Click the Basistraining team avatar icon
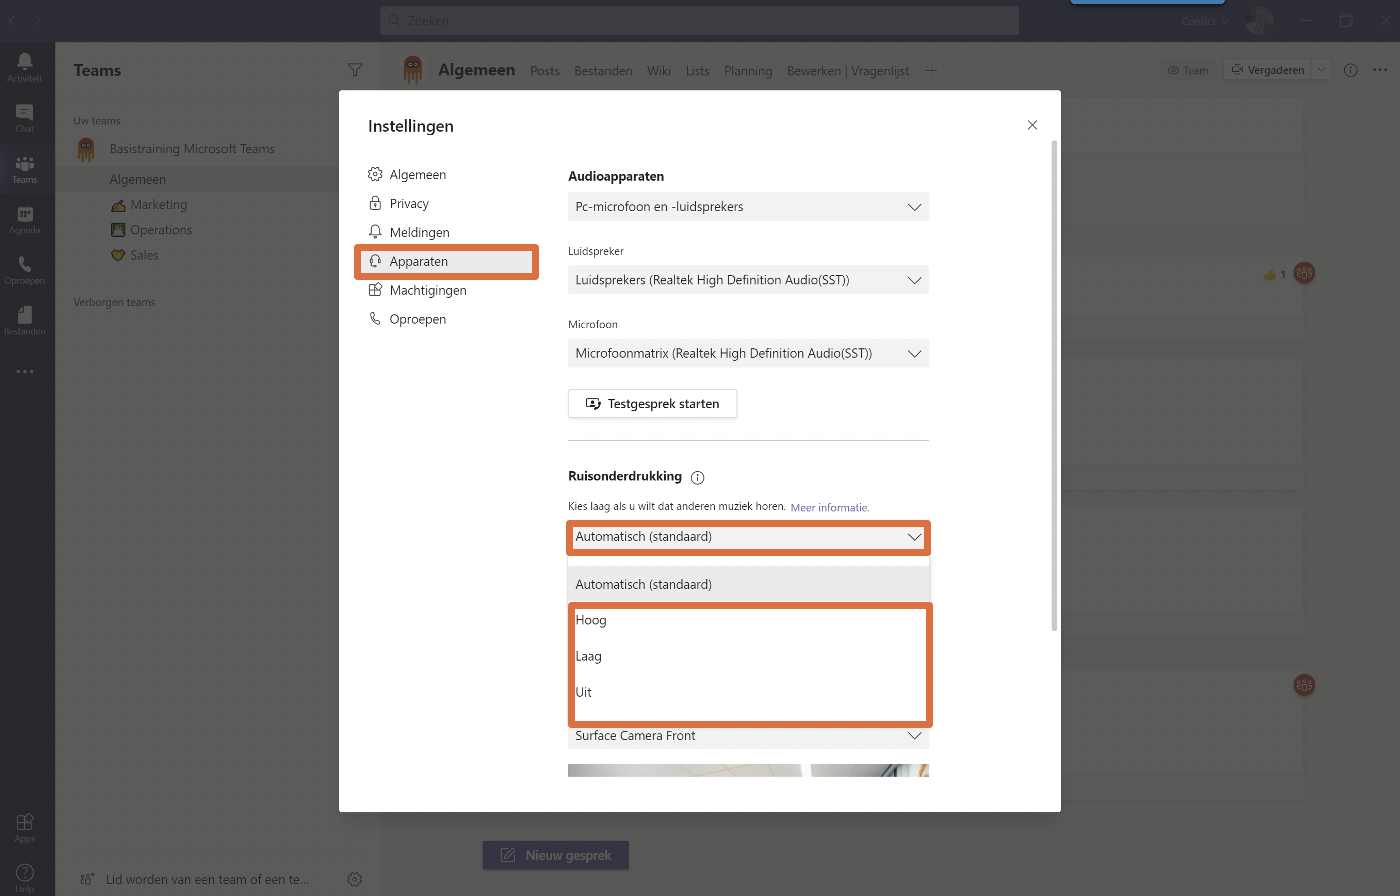 click(86, 149)
